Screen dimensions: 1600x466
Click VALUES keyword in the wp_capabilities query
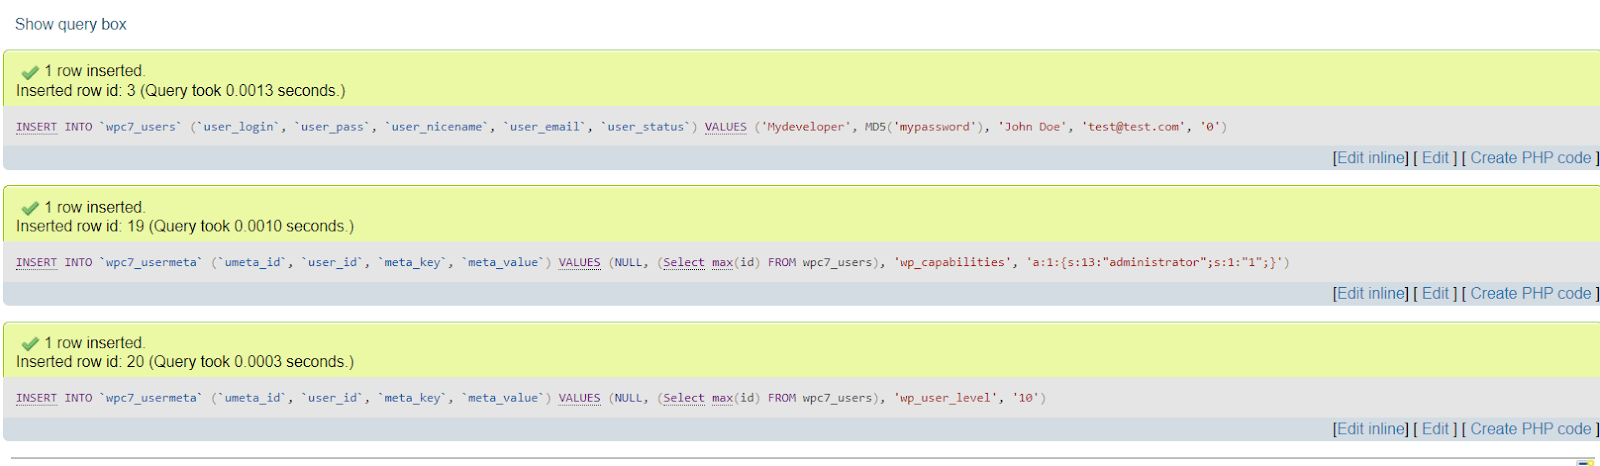point(579,262)
